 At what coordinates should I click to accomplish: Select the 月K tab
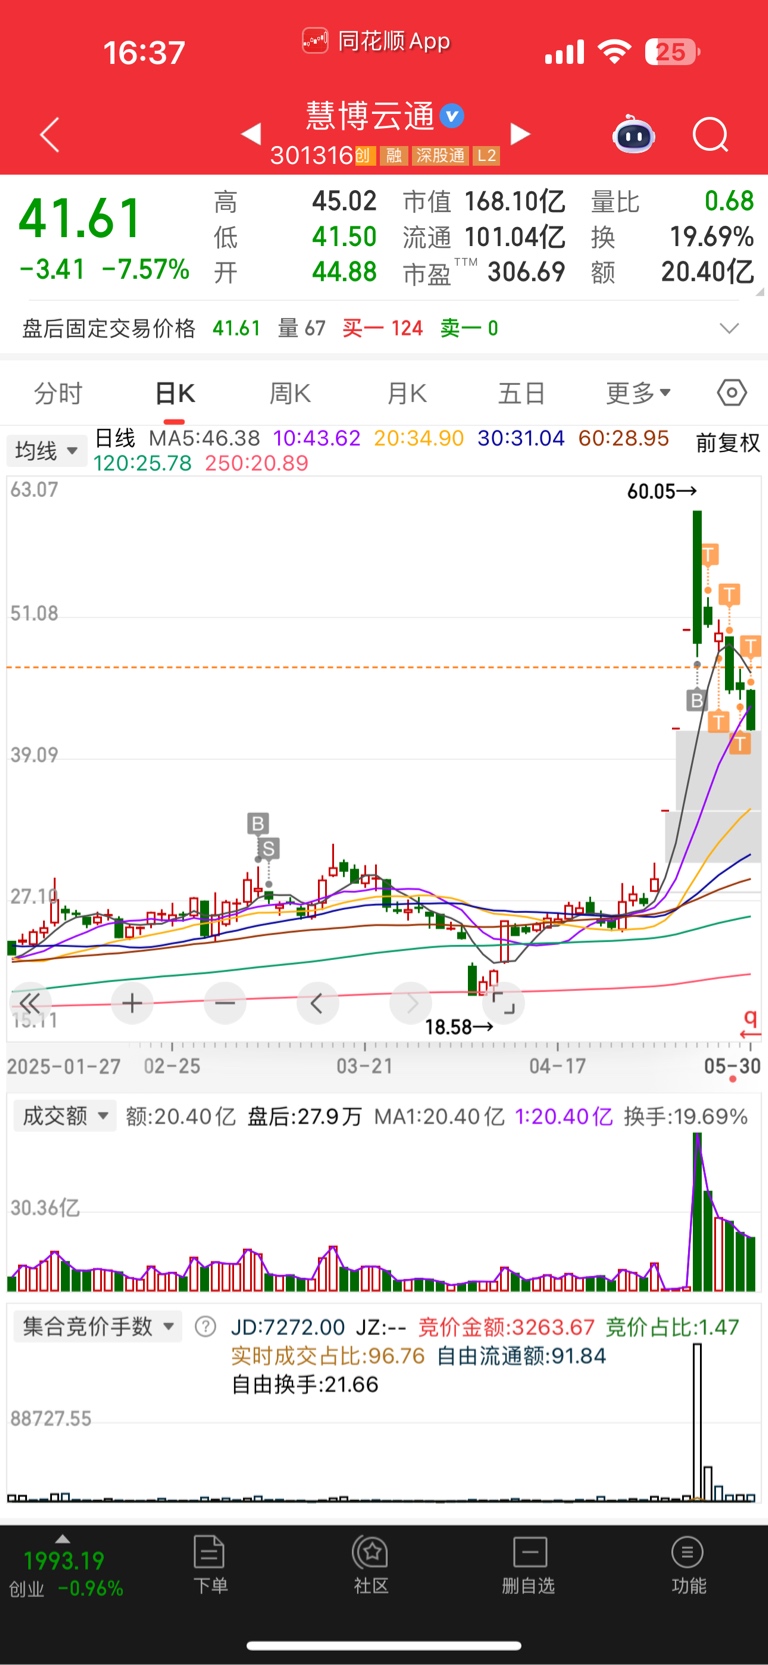point(407,393)
